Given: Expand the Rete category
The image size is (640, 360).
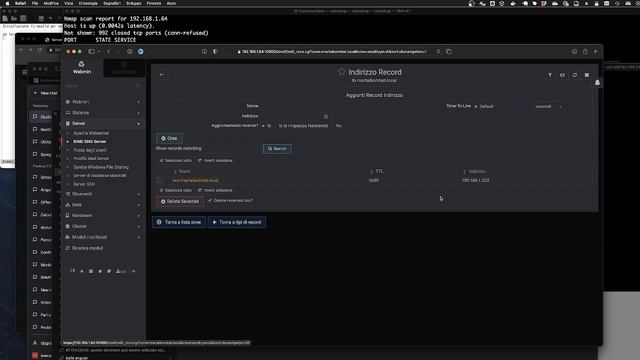Looking at the screenshot, I should click(103, 204).
